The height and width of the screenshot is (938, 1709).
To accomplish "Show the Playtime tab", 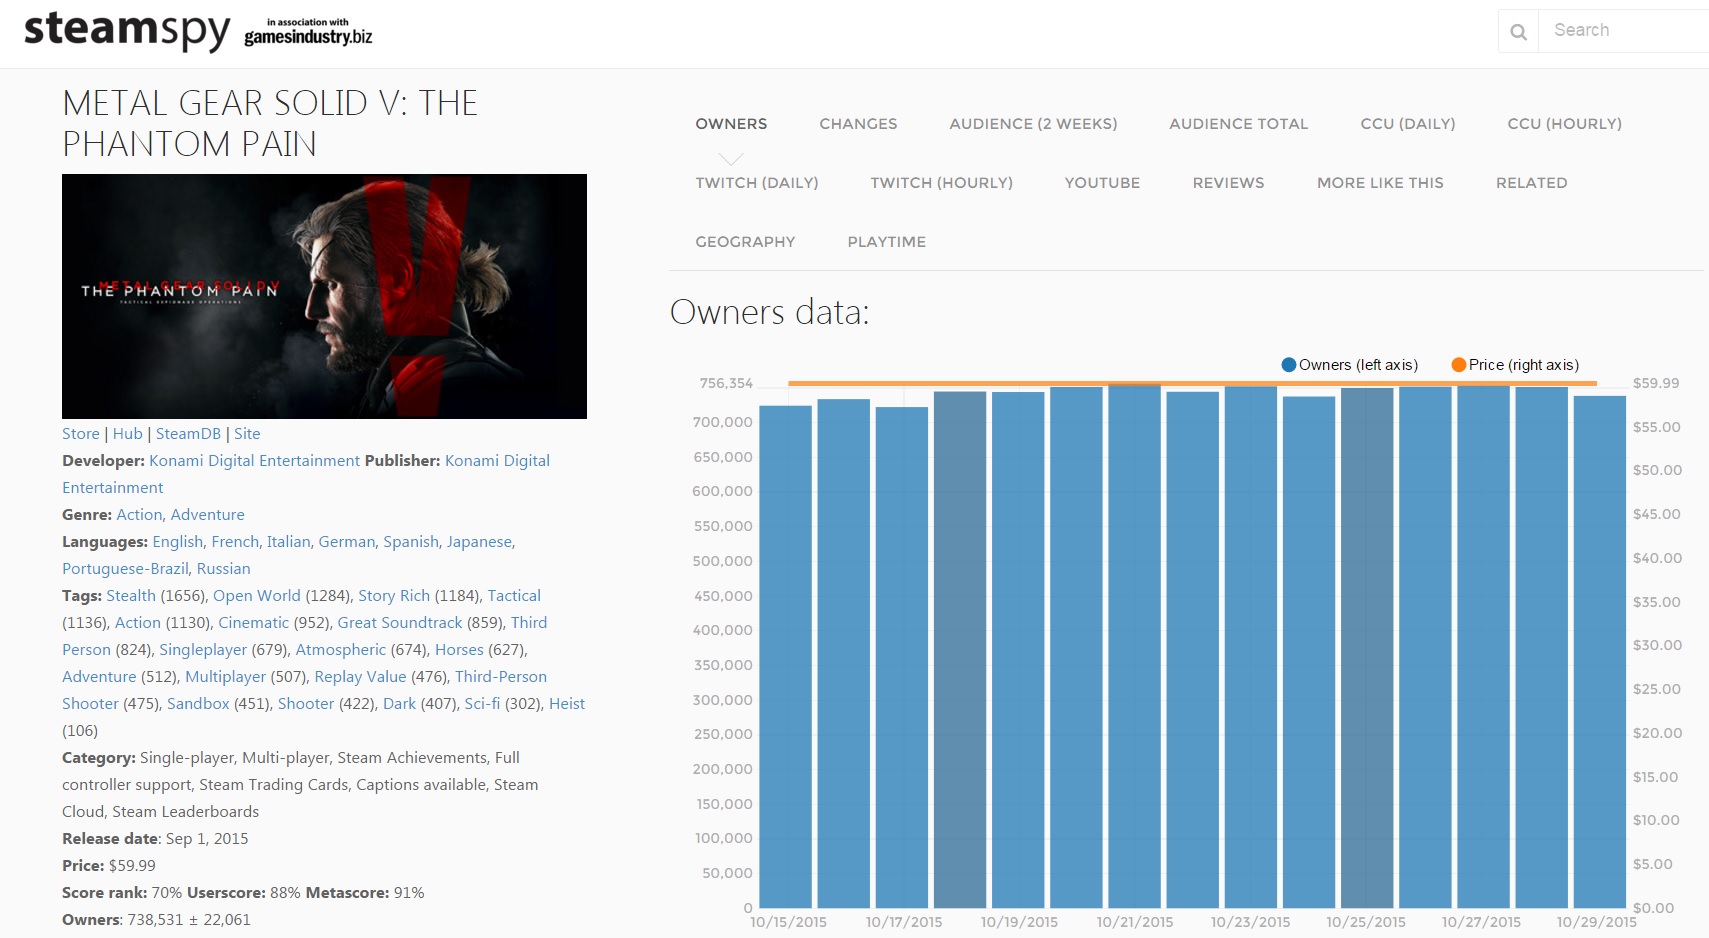I will 886,242.
